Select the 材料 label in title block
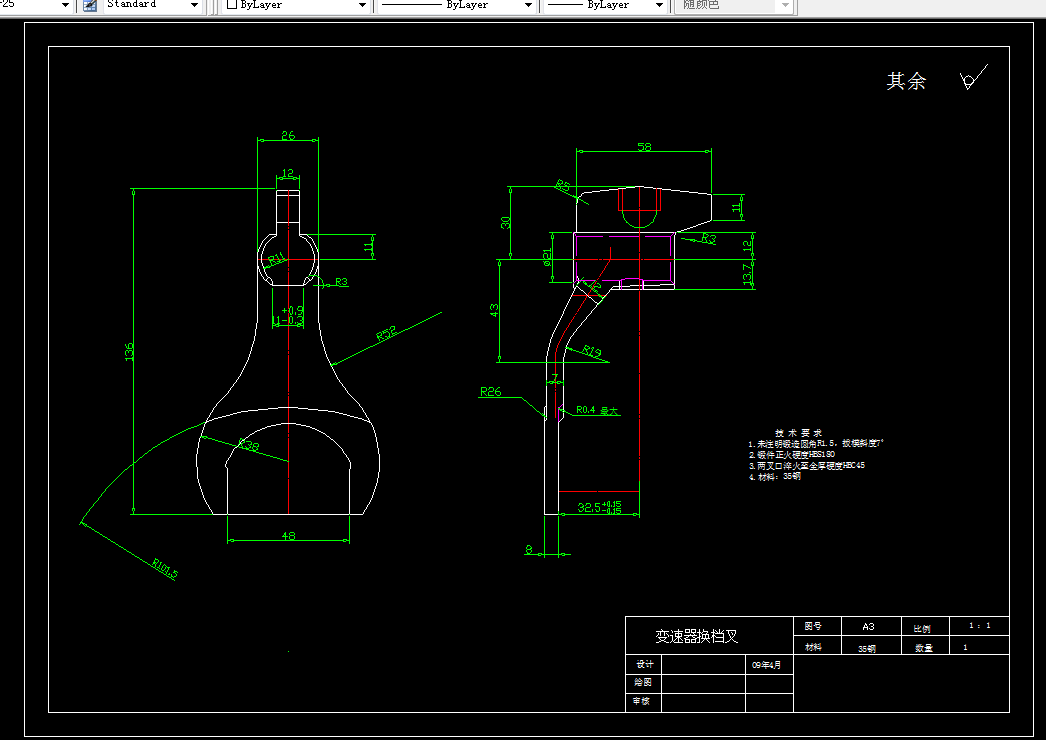This screenshot has height=740, width=1046. pos(813,647)
